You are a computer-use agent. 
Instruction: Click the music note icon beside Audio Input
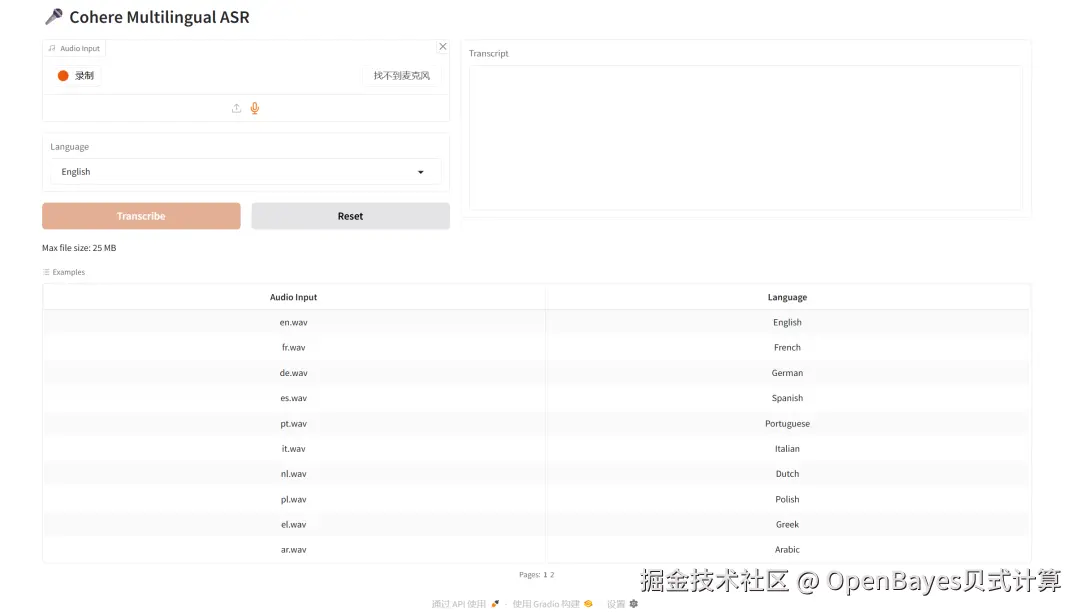click(x=50, y=47)
